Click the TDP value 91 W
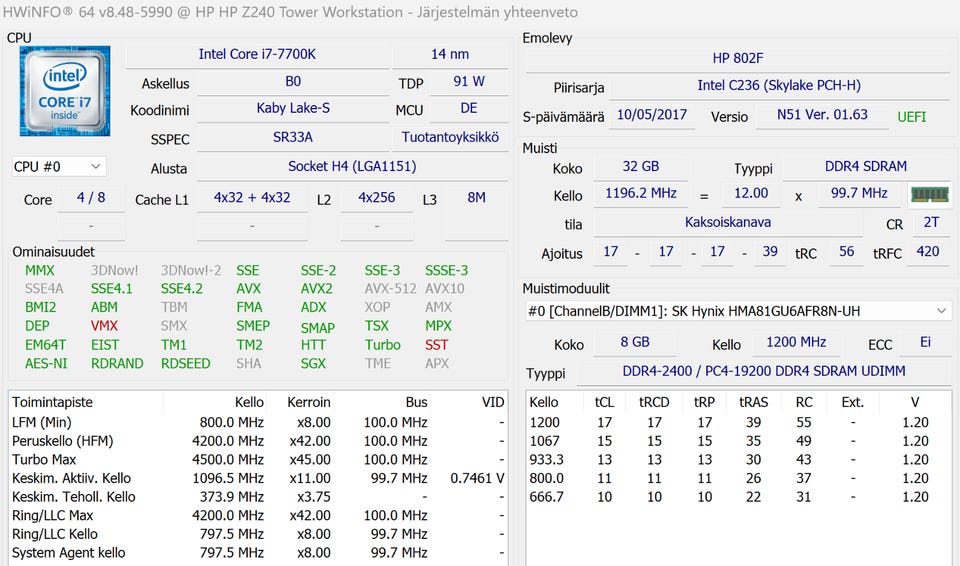960x566 pixels. click(469, 82)
